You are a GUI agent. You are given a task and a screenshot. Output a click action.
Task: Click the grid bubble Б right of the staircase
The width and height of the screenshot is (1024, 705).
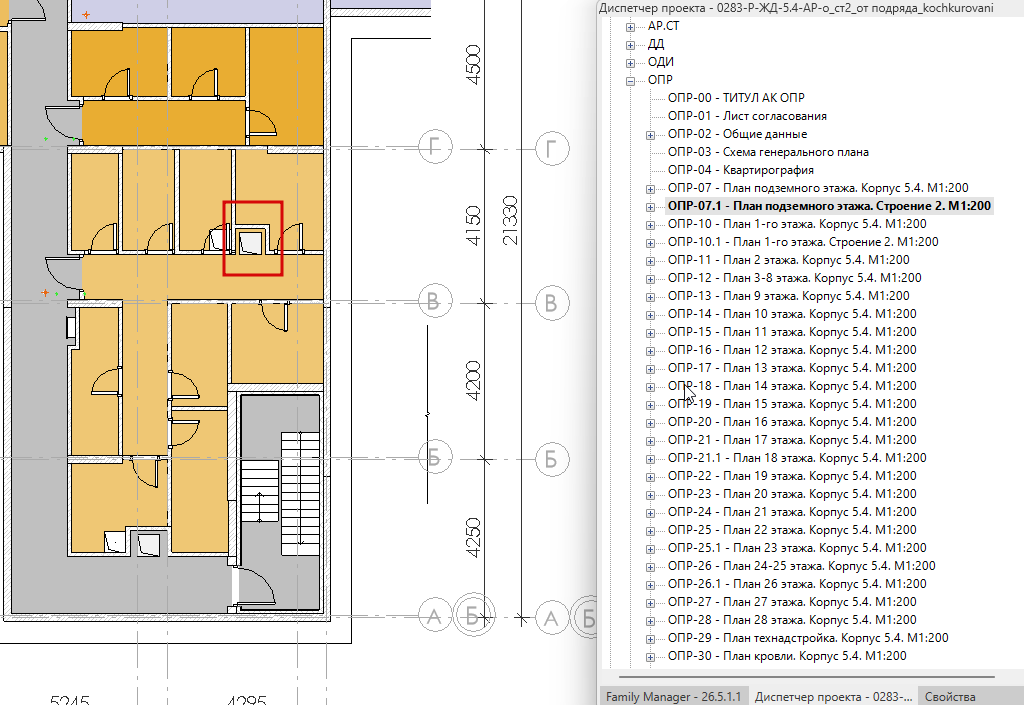coord(435,458)
